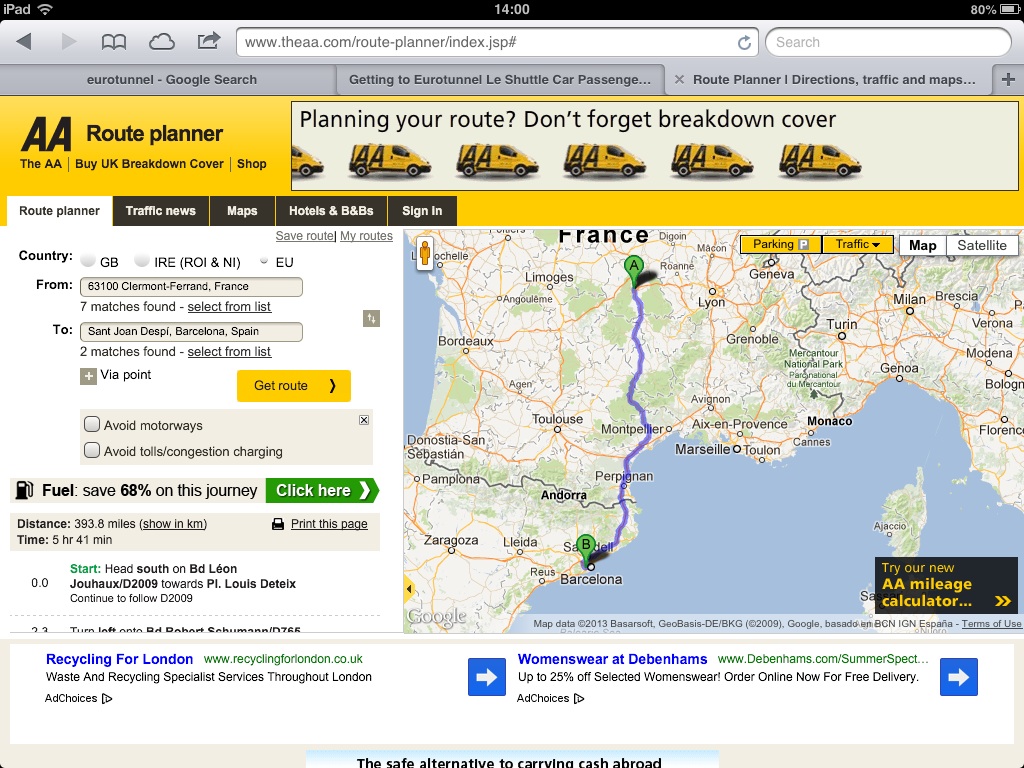Select the IRE (ROI & NI) radio
The width and height of the screenshot is (1024, 768).
[142, 261]
